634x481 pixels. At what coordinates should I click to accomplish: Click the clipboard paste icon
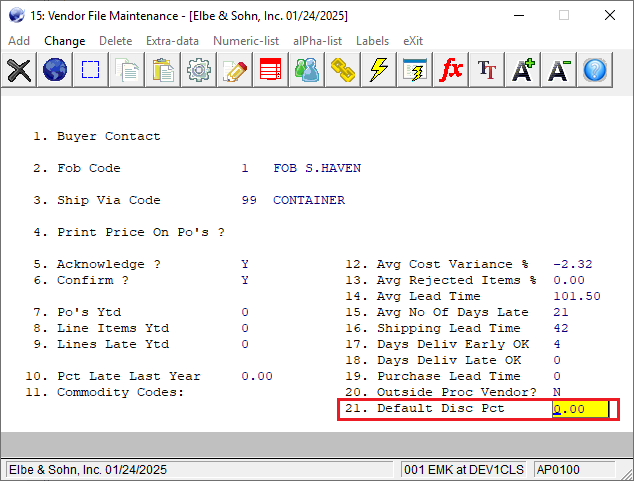click(x=163, y=70)
